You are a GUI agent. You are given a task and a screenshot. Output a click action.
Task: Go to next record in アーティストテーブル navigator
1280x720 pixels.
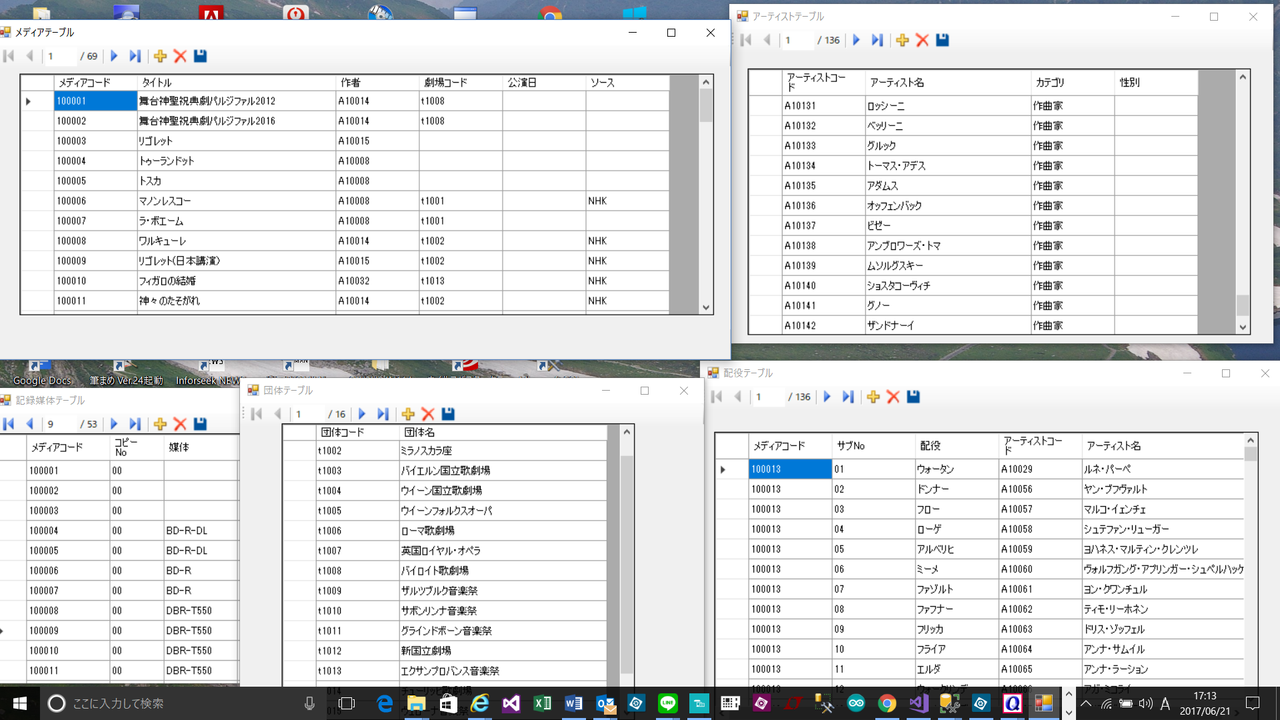coord(856,41)
